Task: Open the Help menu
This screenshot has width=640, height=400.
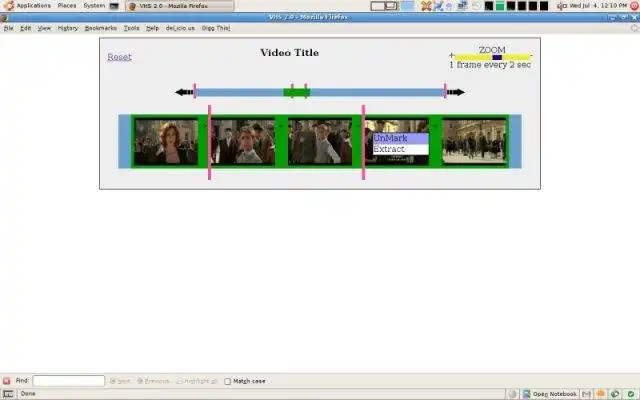Action: click(x=152, y=28)
